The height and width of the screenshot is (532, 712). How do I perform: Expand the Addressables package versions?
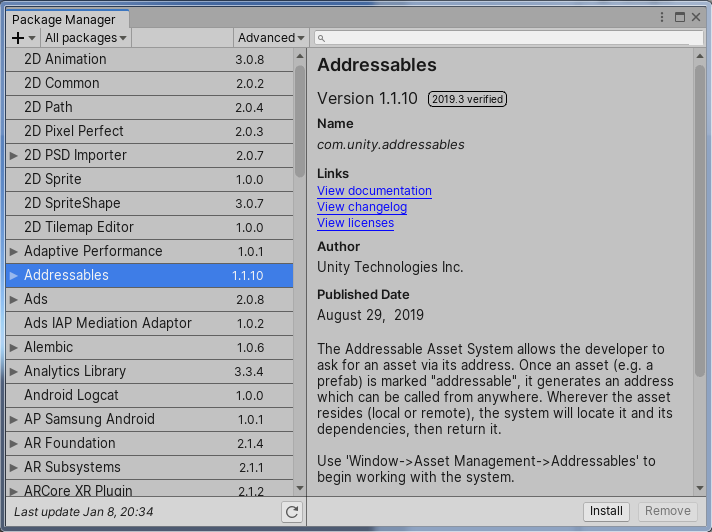[x=14, y=276]
